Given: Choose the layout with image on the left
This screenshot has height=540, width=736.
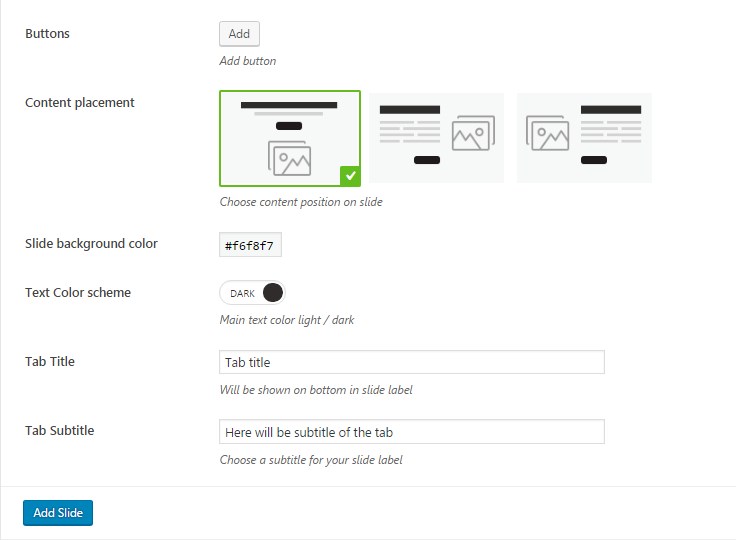Looking at the screenshot, I should (584, 138).
